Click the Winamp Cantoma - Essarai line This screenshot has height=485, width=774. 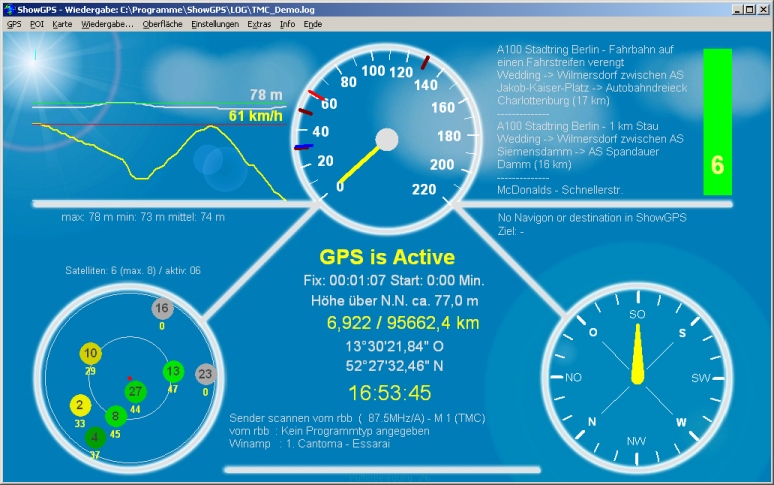(310, 444)
